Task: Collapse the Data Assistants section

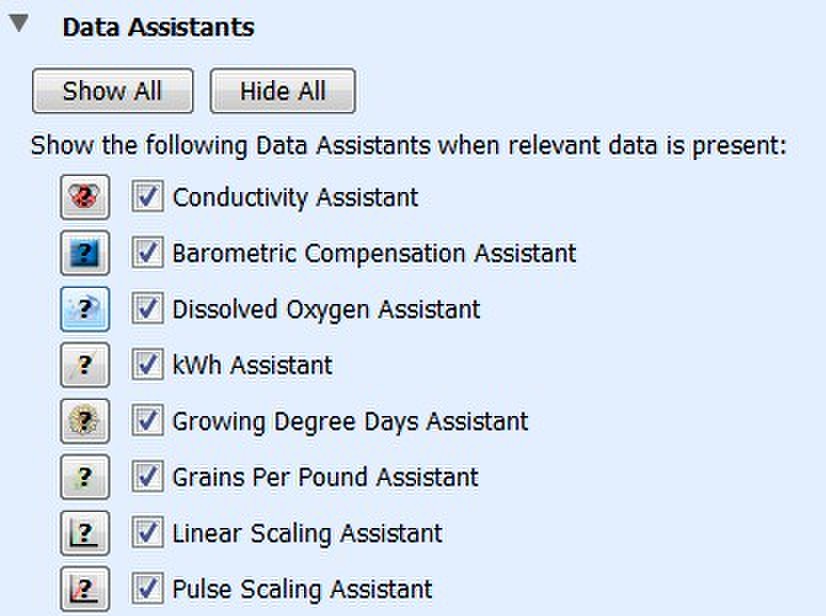Action: click(18, 25)
